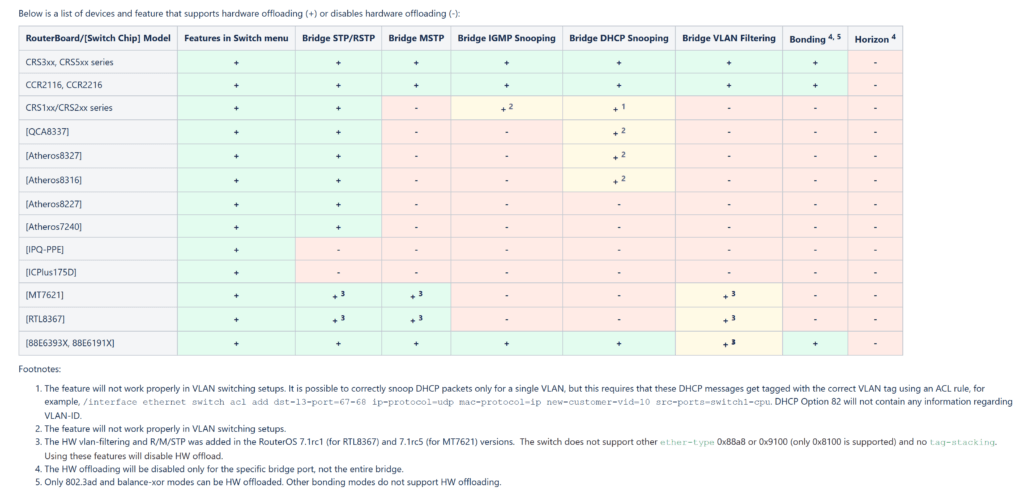Select the "CRS3xx, CRS5xx series" row label
The height and width of the screenshot is (502, 1024).
tap(98, 63)
